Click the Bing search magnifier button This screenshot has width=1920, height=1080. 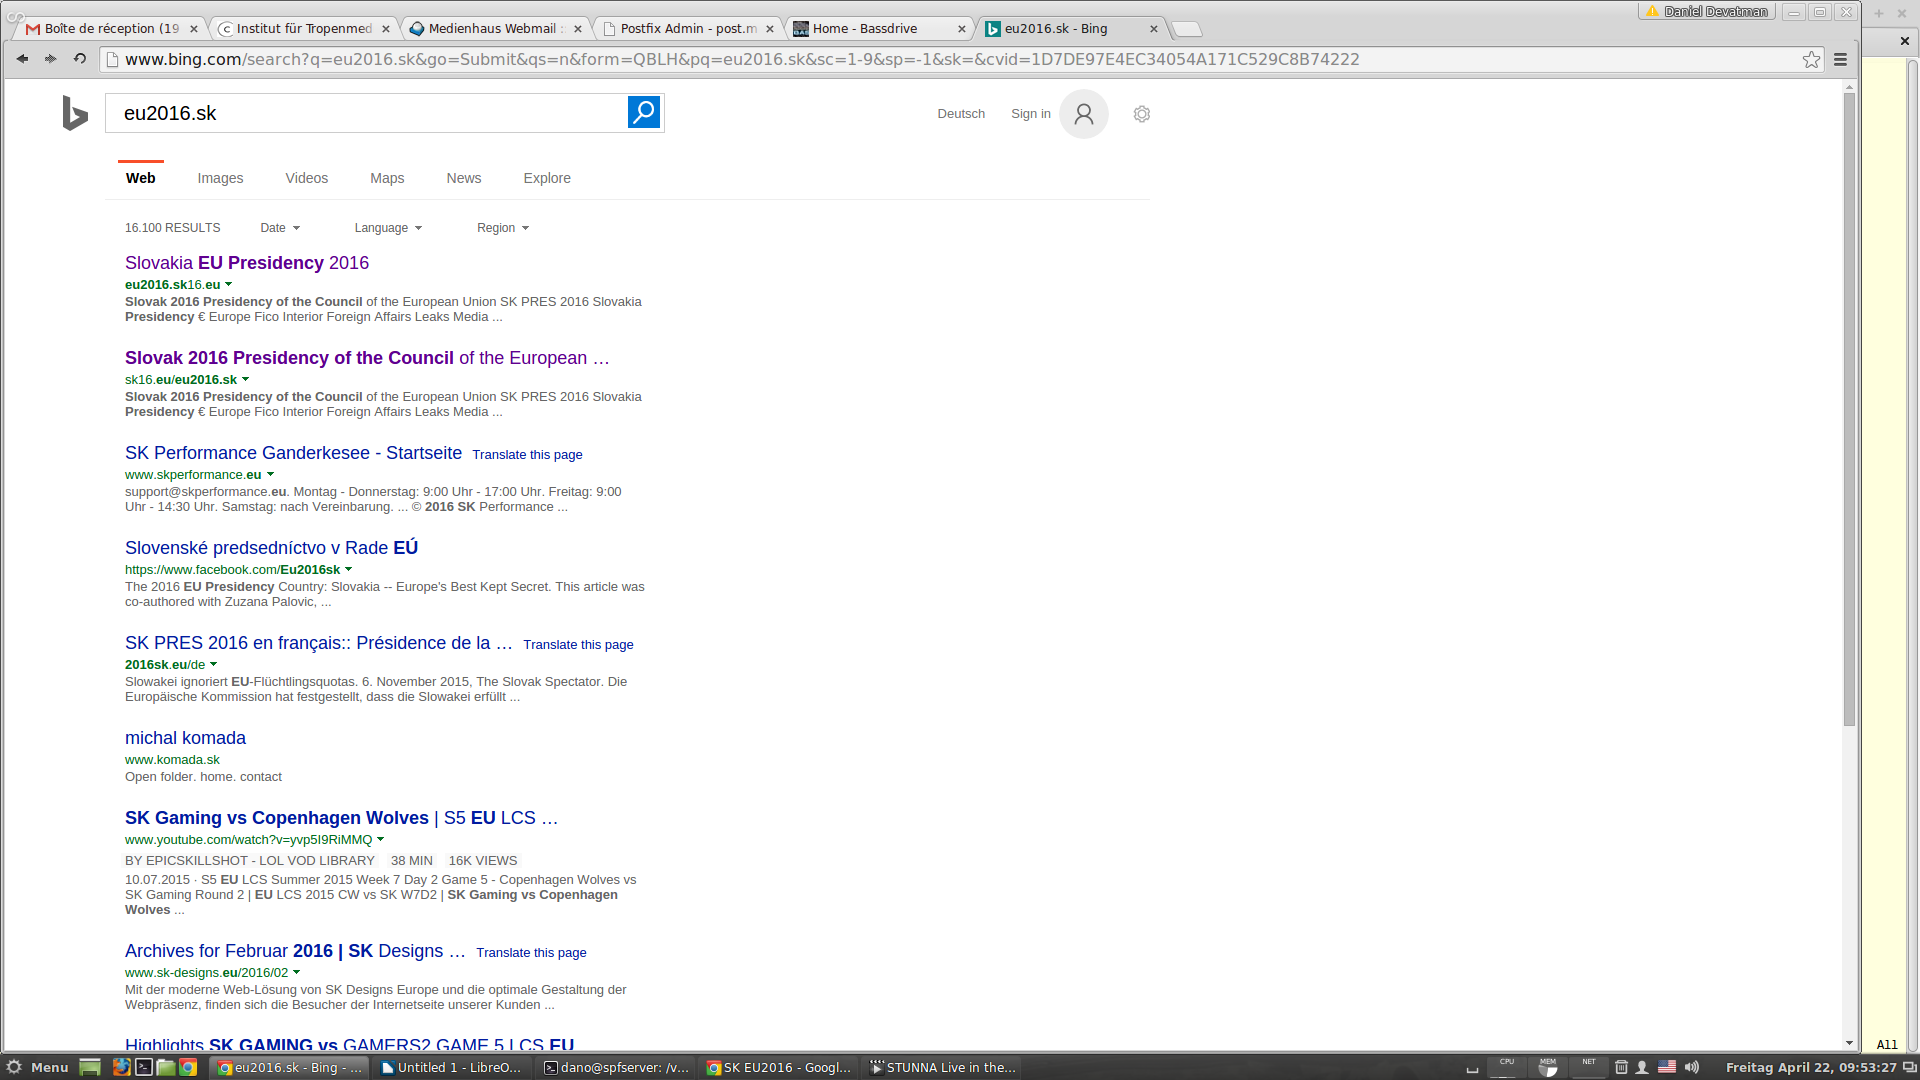coord(644,112)
